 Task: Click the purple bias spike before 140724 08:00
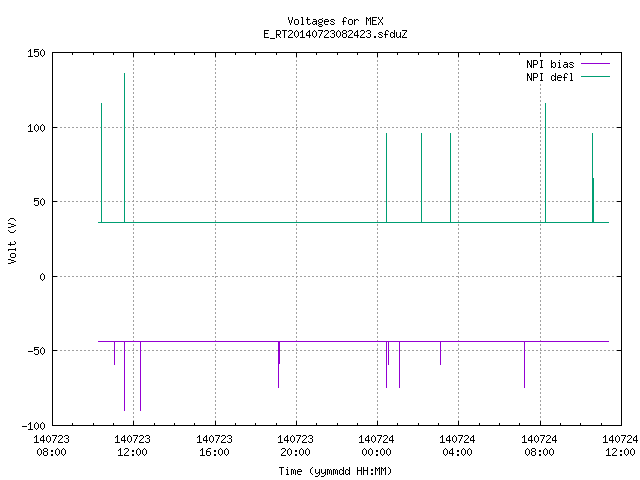point(524,364)
